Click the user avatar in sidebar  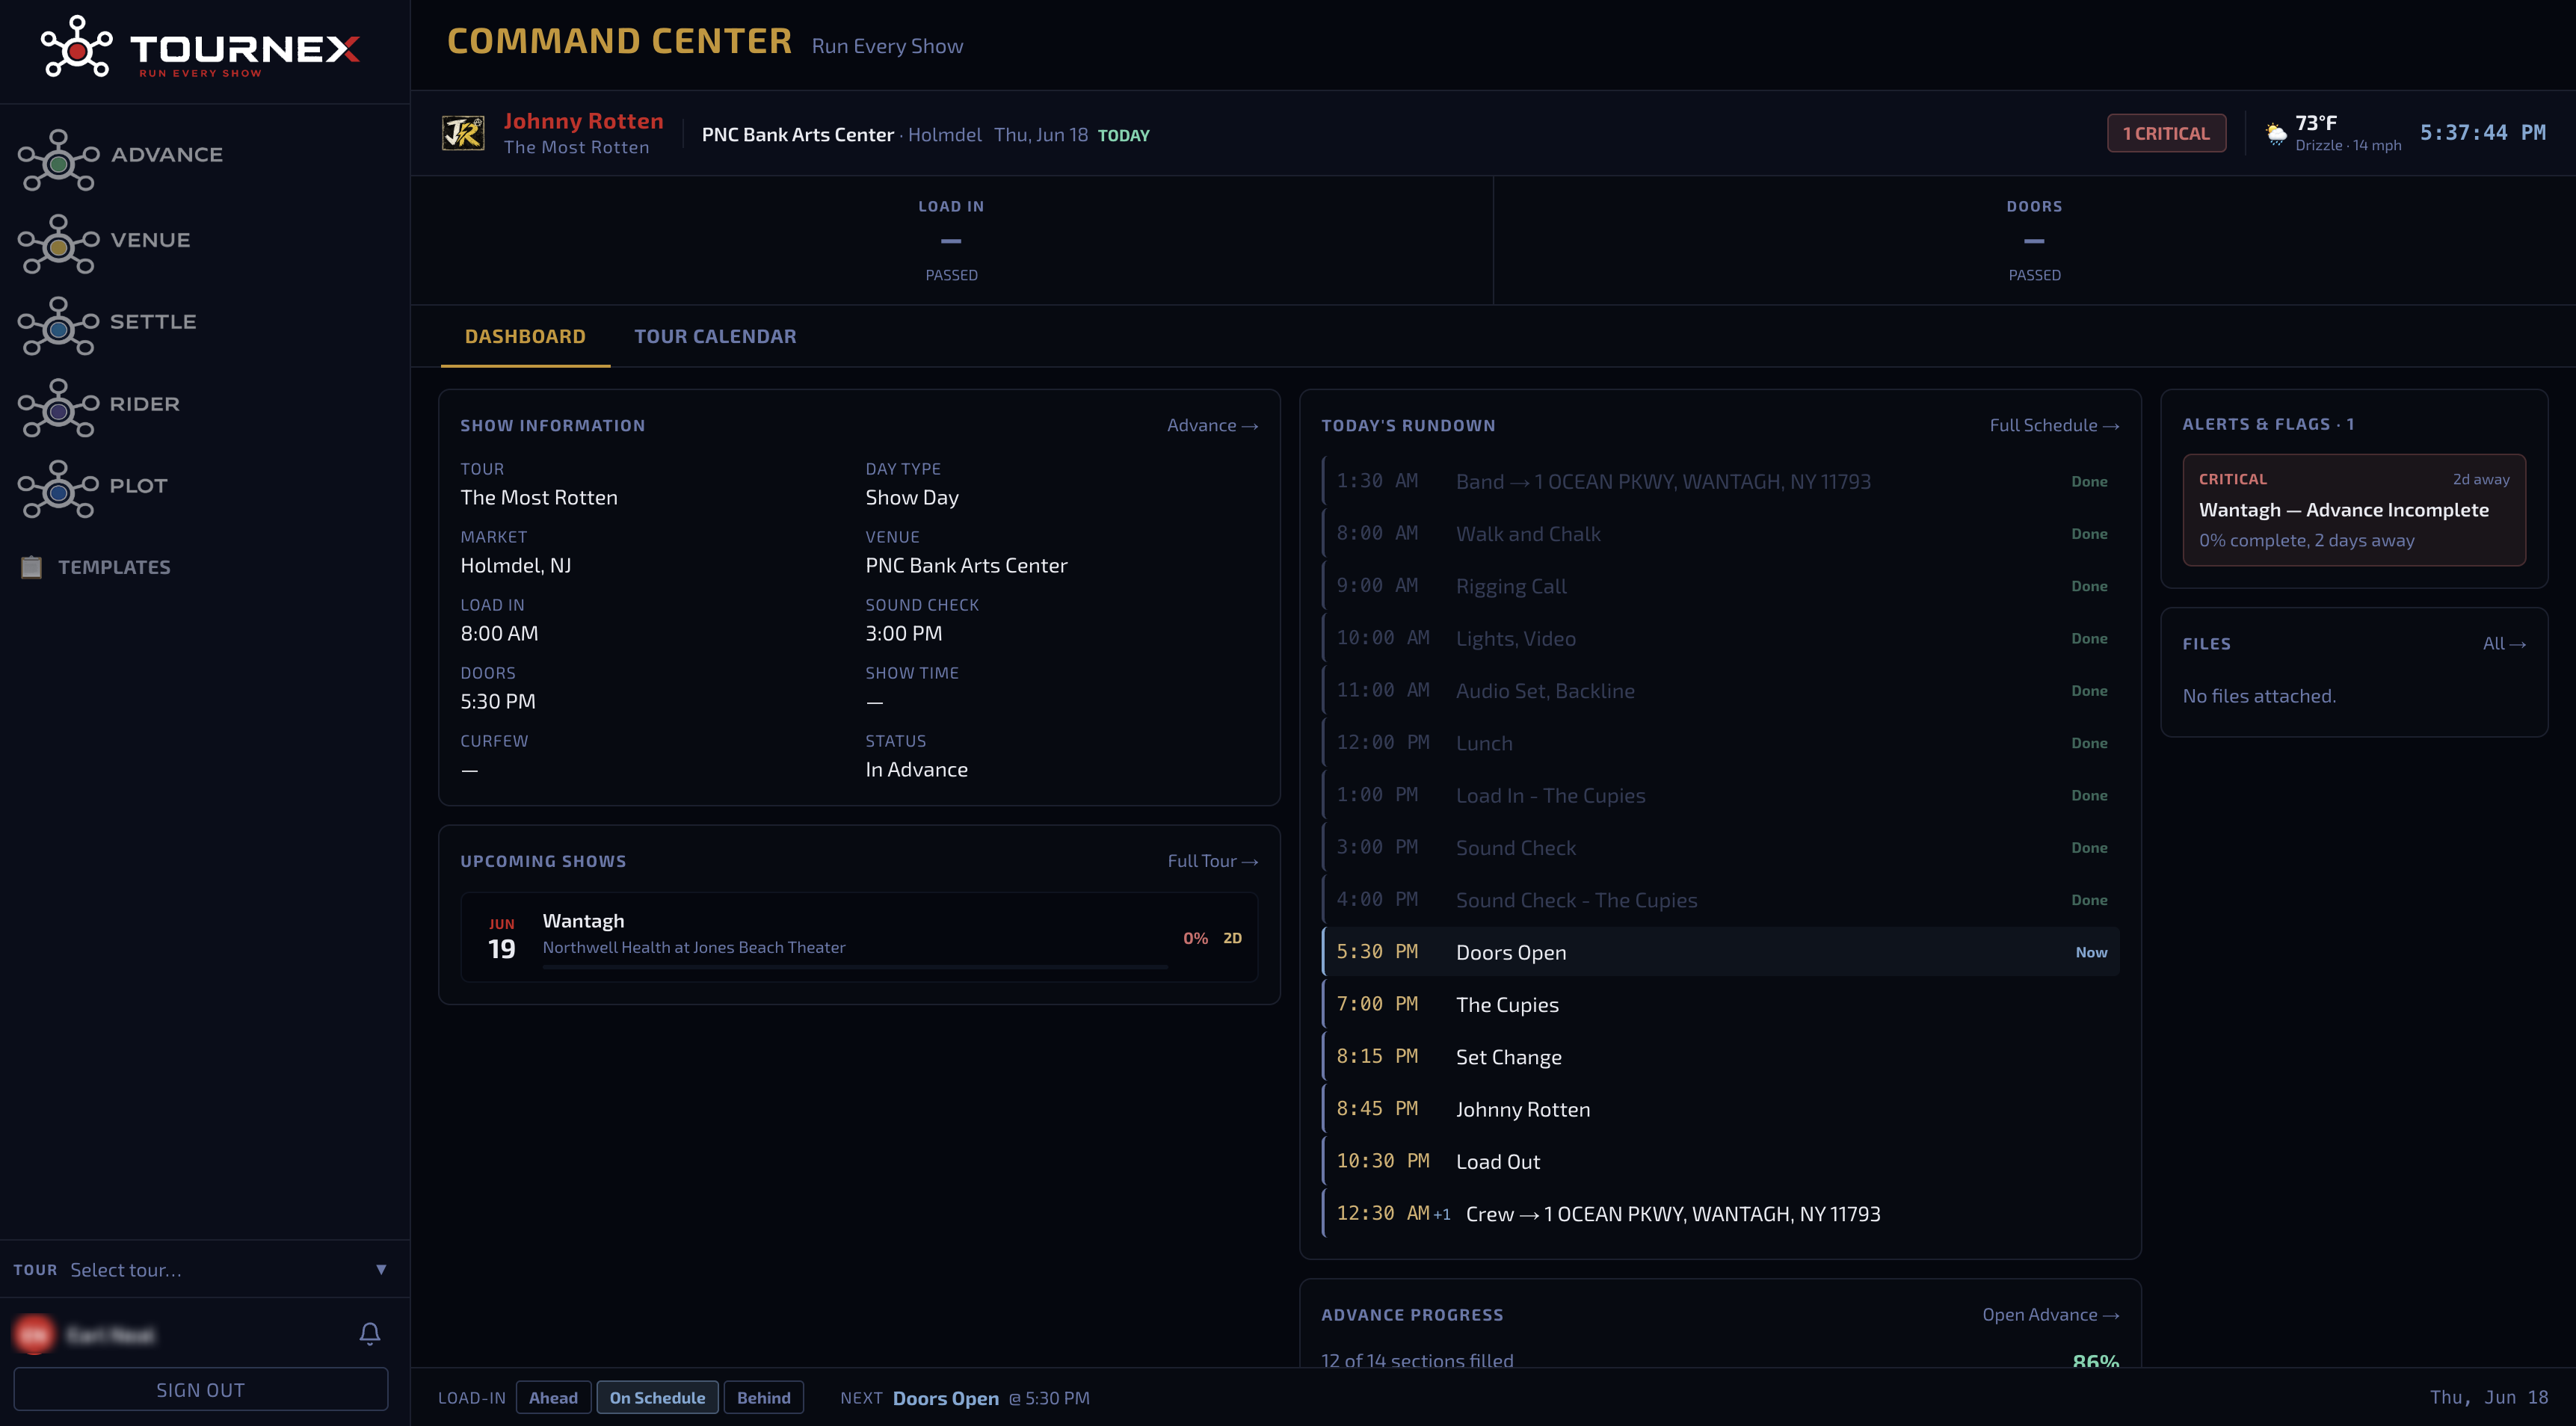(x=34, y=1334)
